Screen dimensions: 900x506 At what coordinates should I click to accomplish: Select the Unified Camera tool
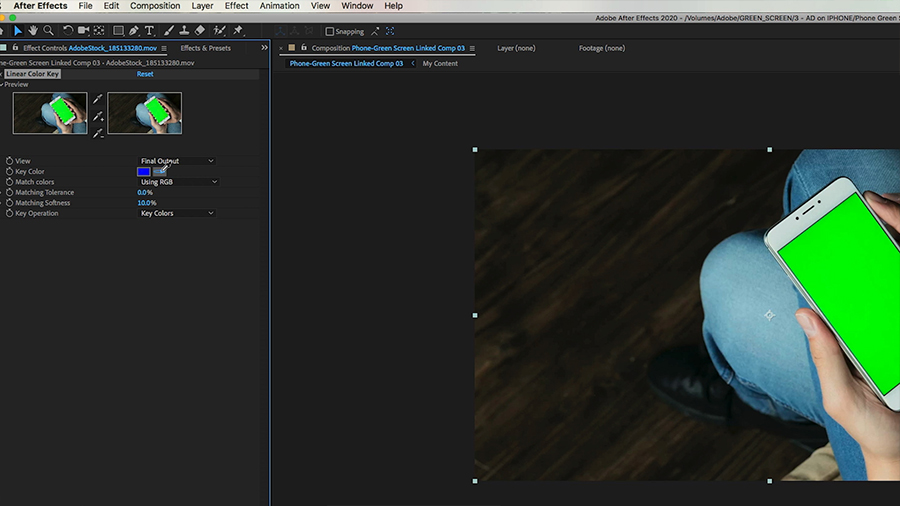click(83, 30)
